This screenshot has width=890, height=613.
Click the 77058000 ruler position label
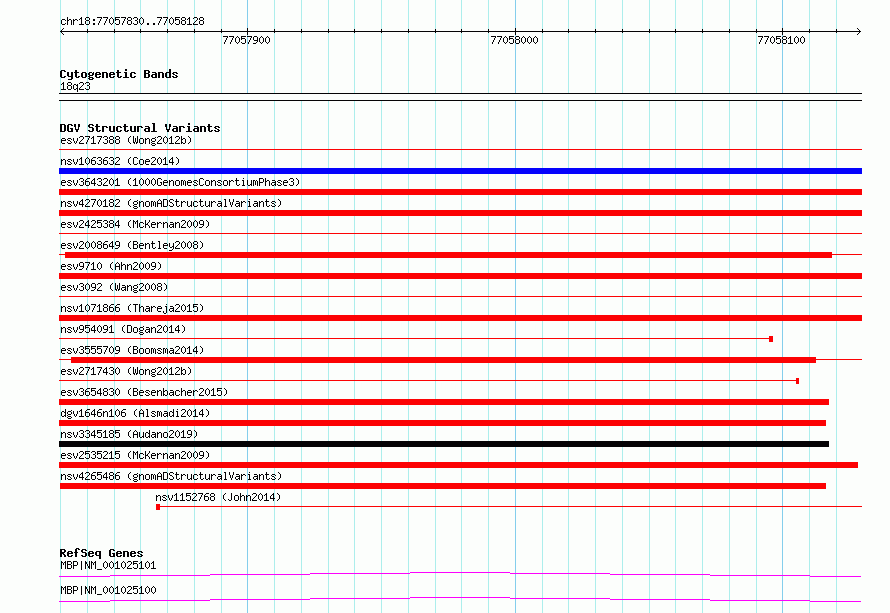click(514, 40)
